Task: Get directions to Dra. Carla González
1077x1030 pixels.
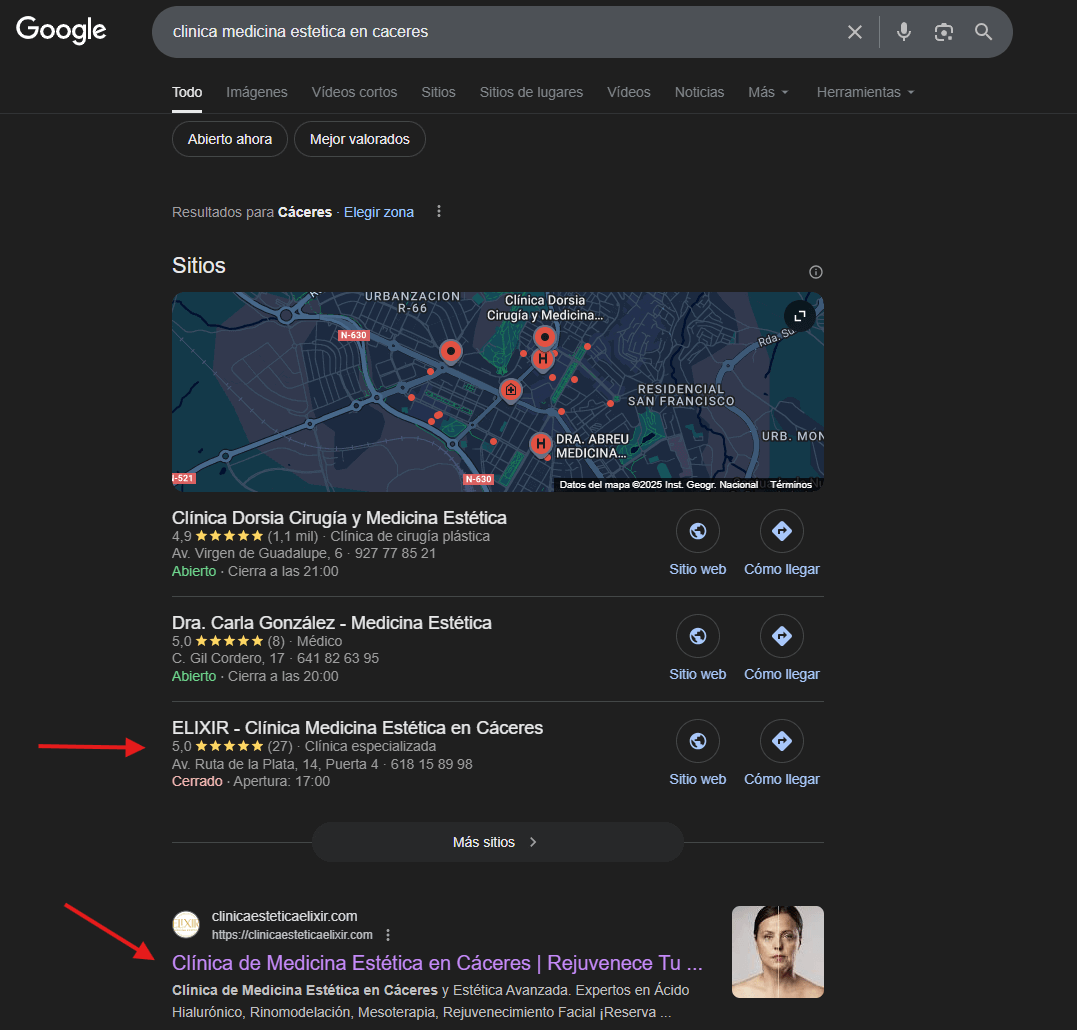Action: [x=781, y=636]
